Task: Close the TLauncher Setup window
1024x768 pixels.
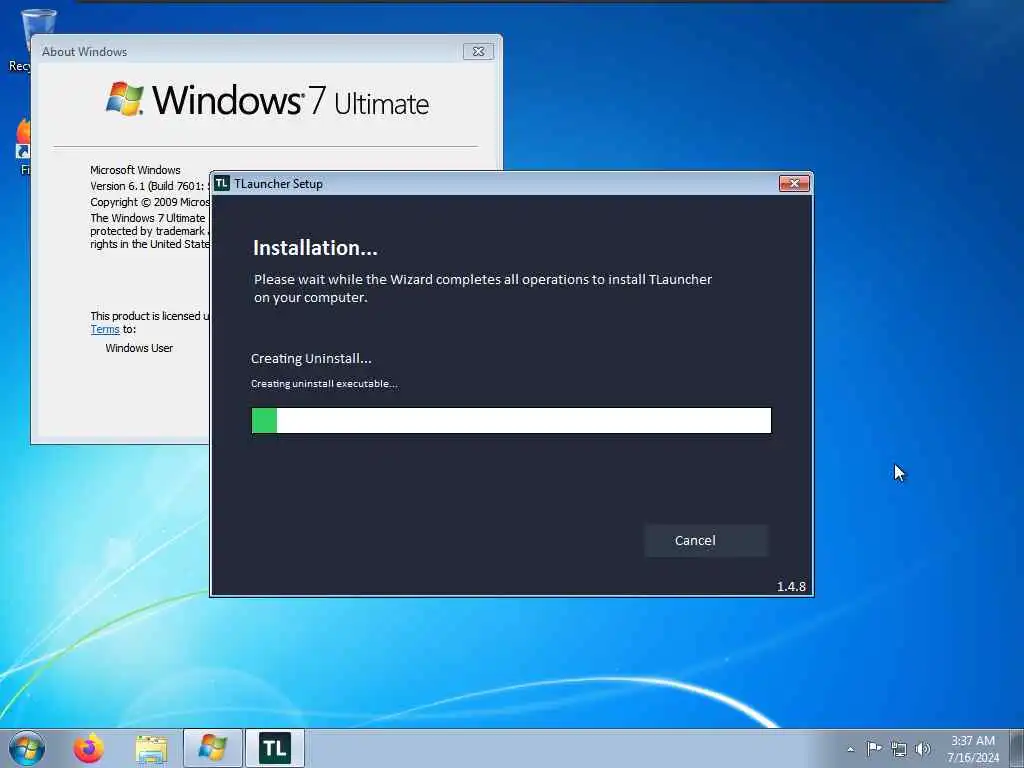Action: click(x=794, y=184)
